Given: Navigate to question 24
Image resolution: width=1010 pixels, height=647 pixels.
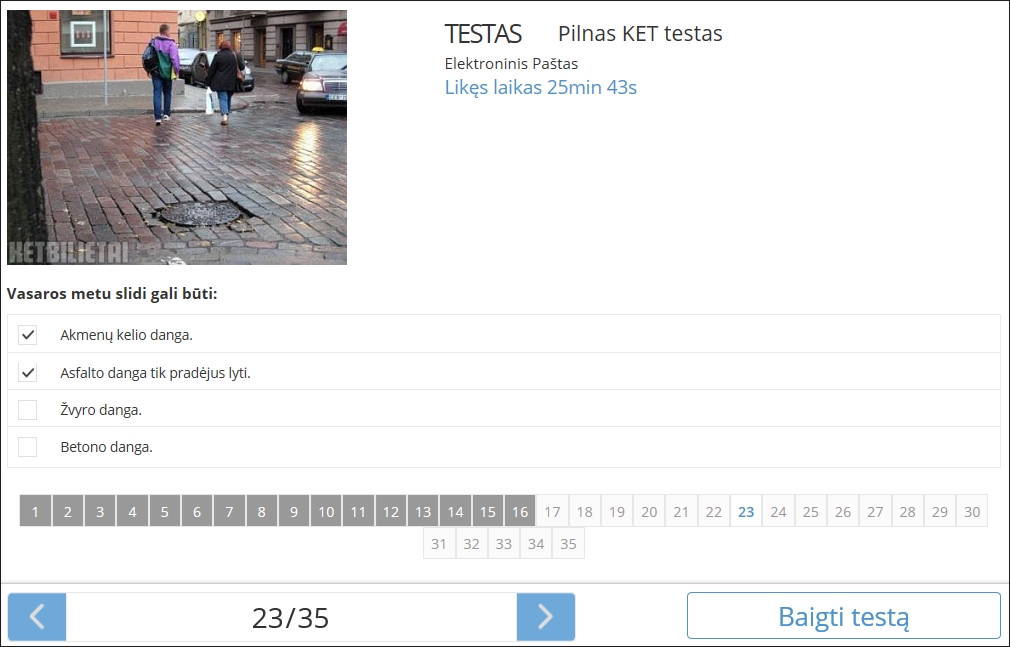Looking at the screenshot, I should [778, 512].
